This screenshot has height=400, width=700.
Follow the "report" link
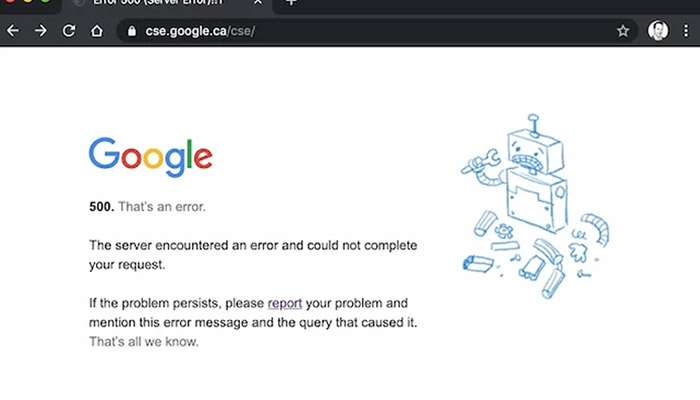(x=284, y=302)
